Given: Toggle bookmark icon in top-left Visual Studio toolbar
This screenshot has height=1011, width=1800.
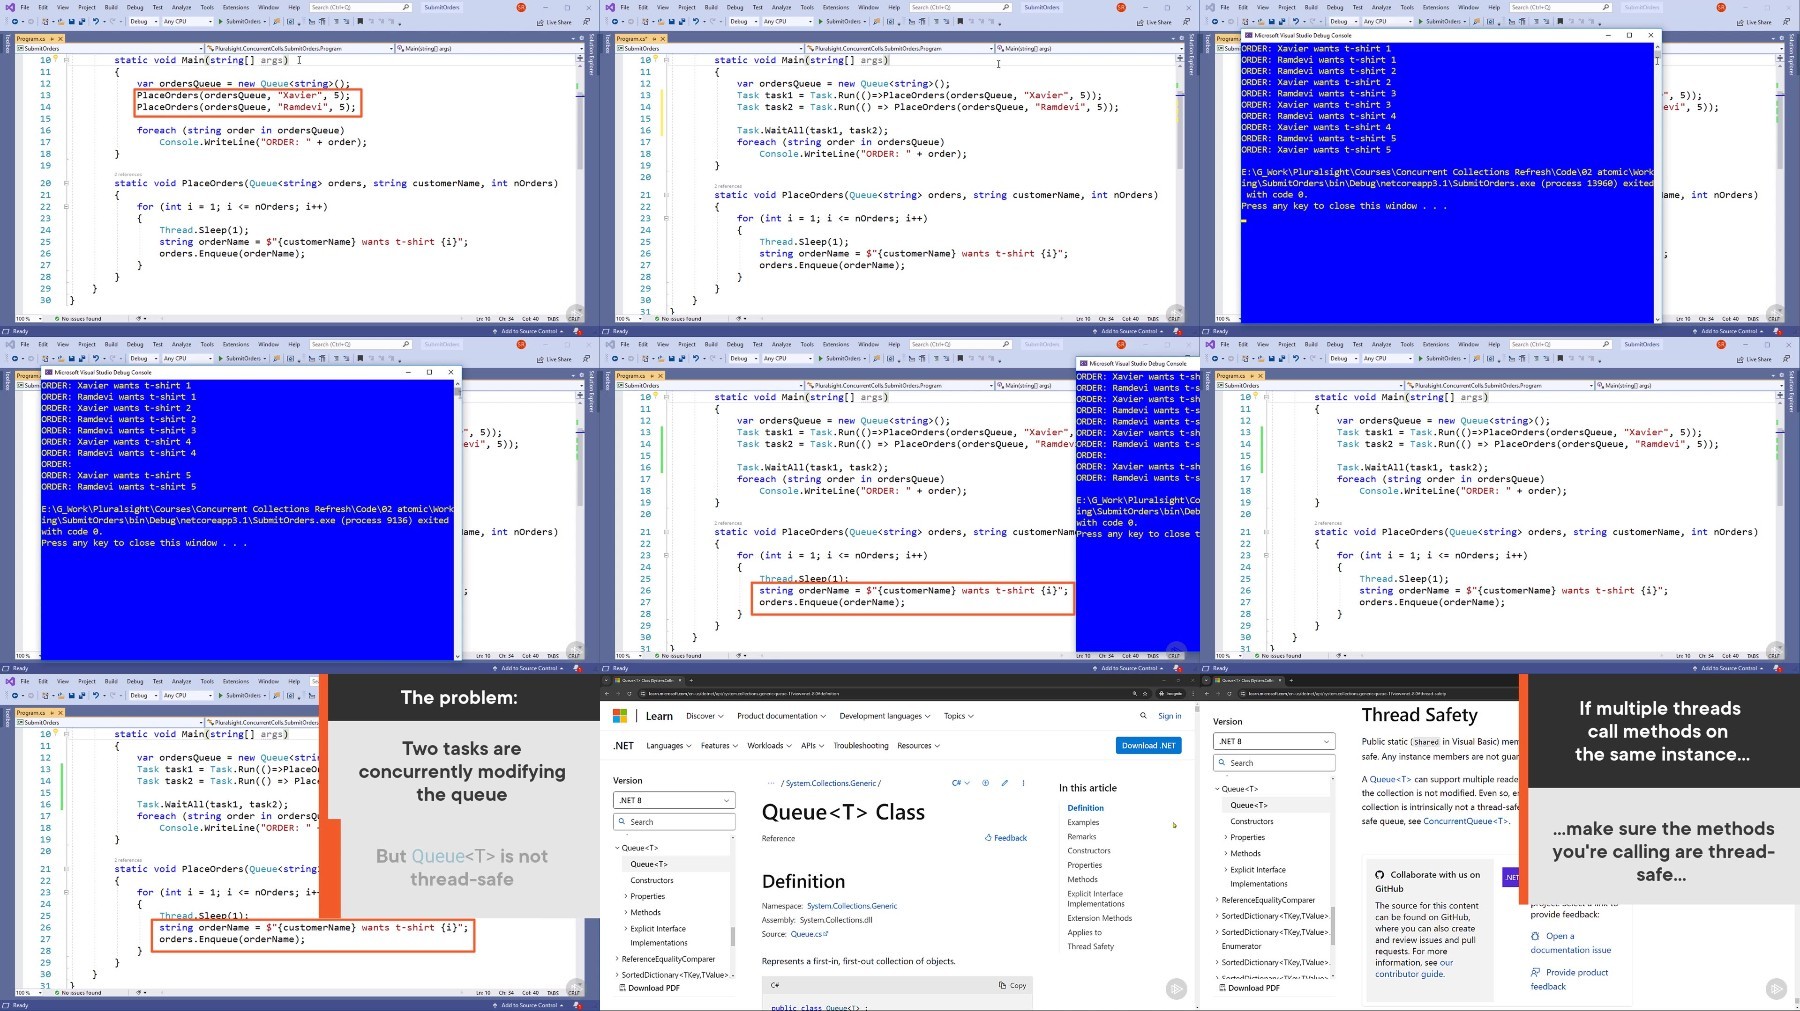Looking at the screenshot, I should pos(360,21).
